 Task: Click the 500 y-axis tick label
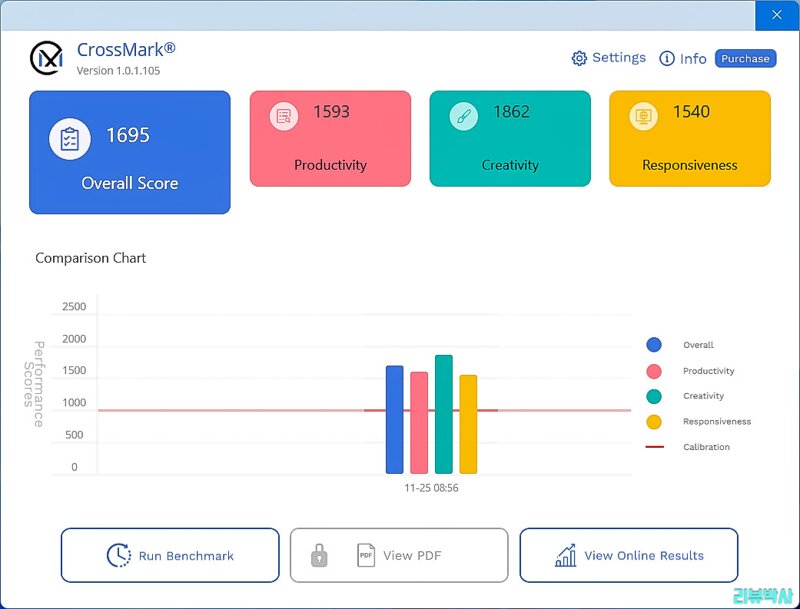[x=74, y=435]
